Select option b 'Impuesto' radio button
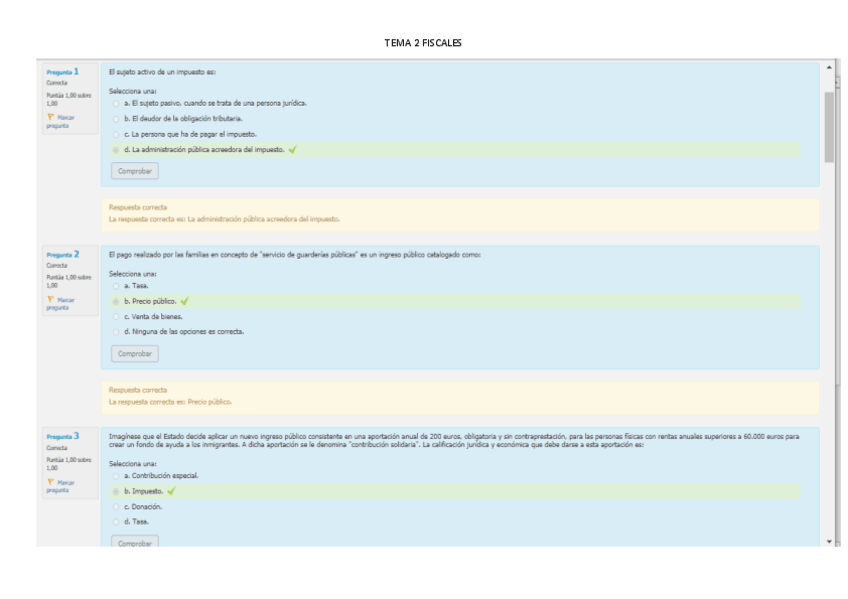 (116, 491)
